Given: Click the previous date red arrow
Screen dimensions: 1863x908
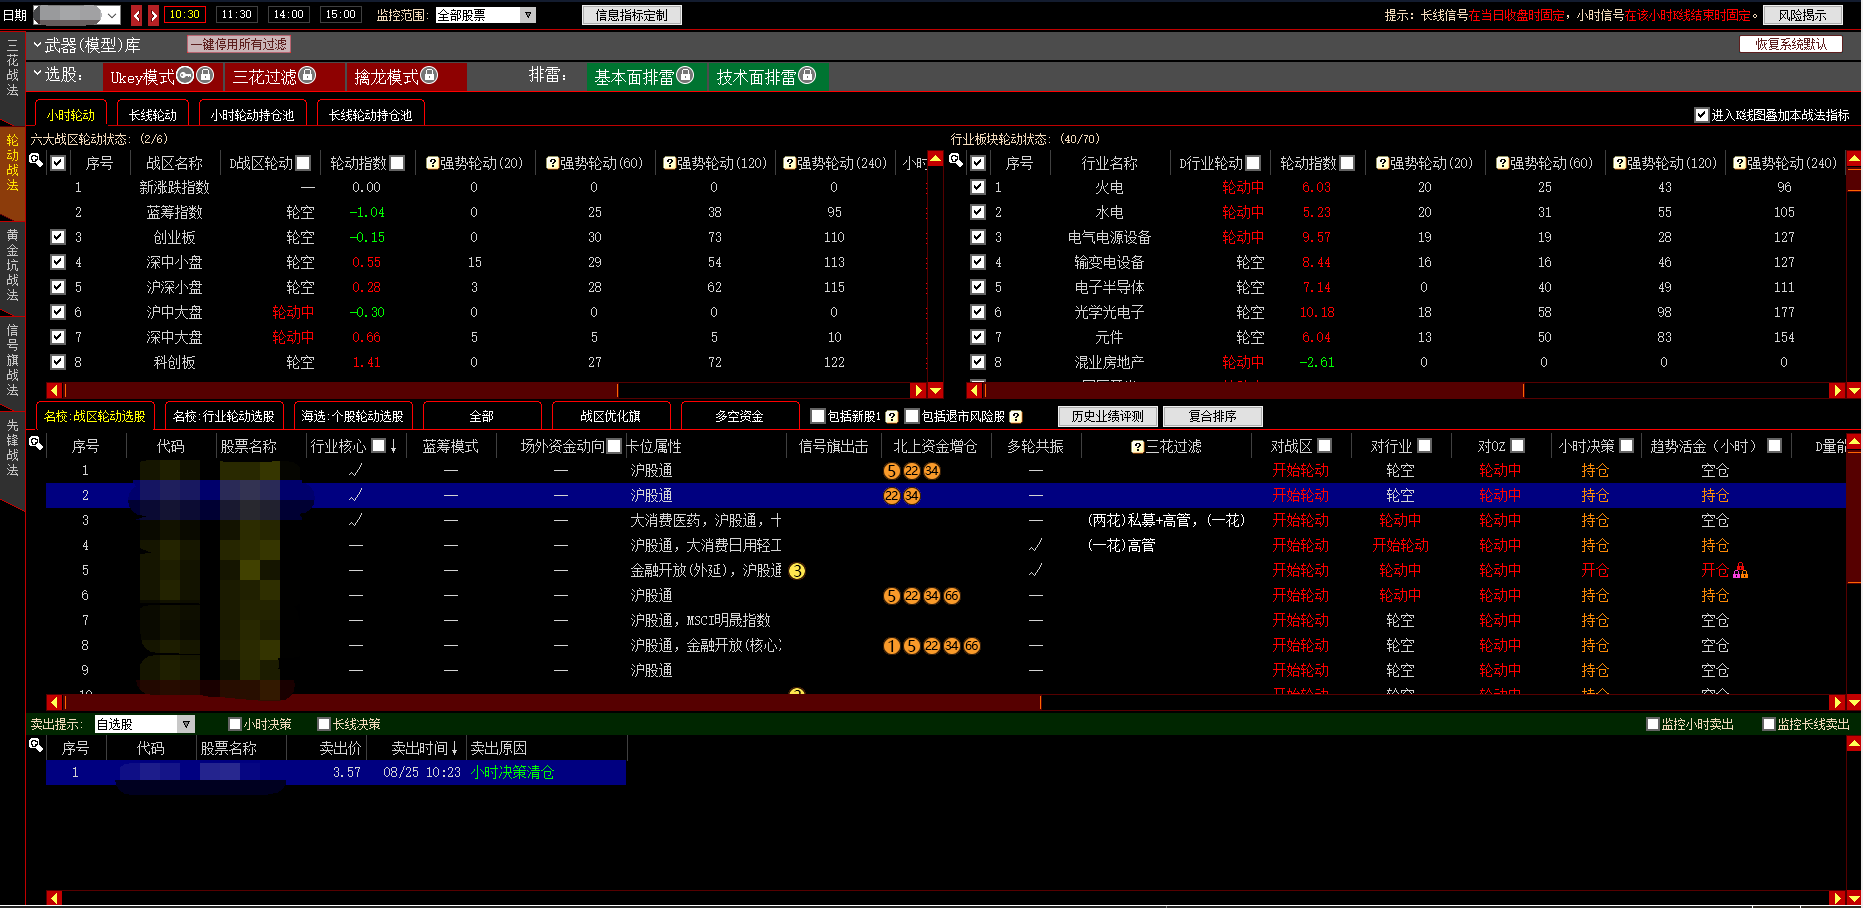Looking at the screenshot, I should (x=137, y=15).
